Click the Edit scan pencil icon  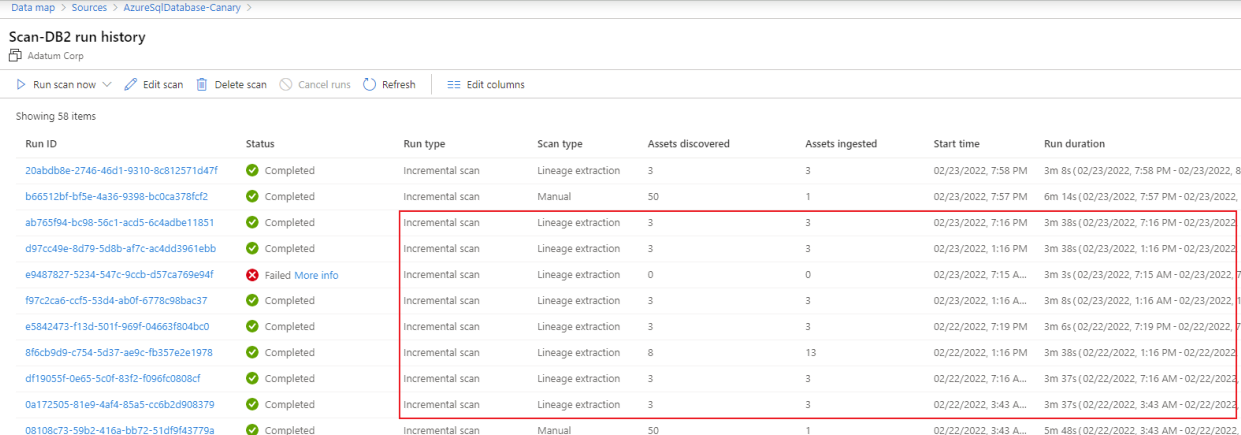click(131, 85)
